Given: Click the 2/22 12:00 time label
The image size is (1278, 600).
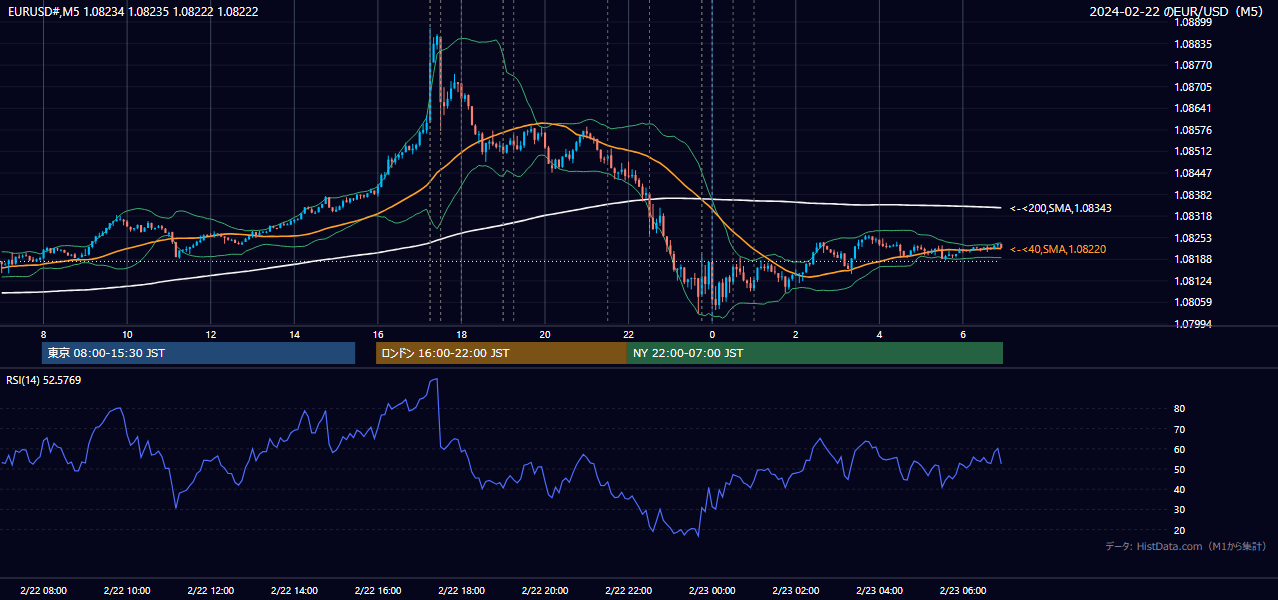Looking at the screenshot, I should point(210,590).
